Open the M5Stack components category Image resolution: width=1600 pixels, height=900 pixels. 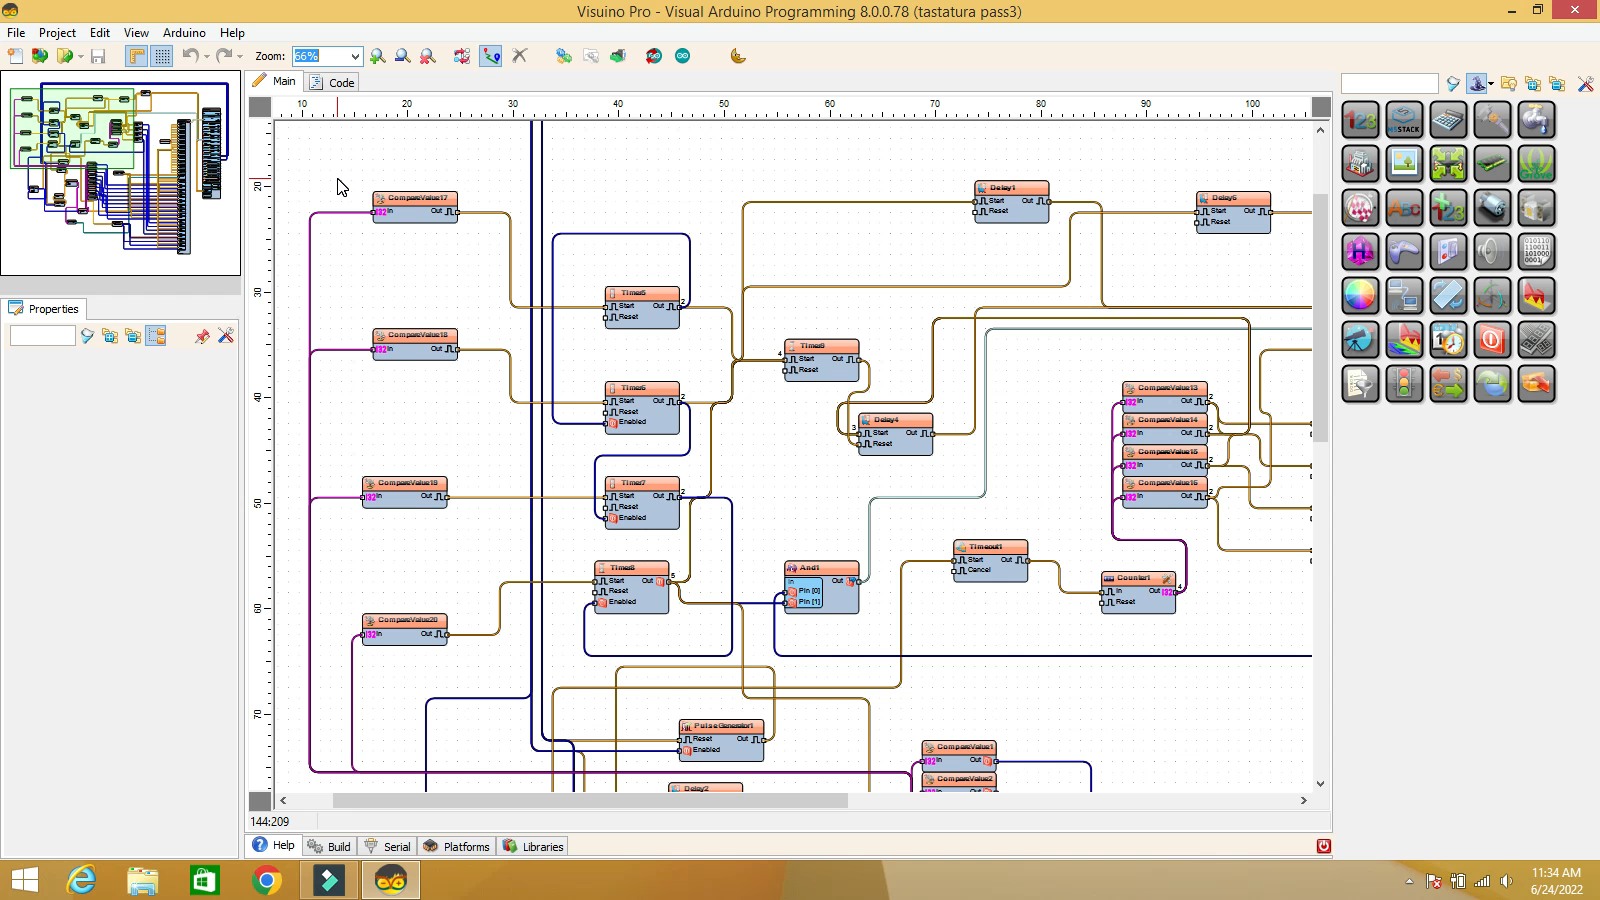[x=1404, y=120]
